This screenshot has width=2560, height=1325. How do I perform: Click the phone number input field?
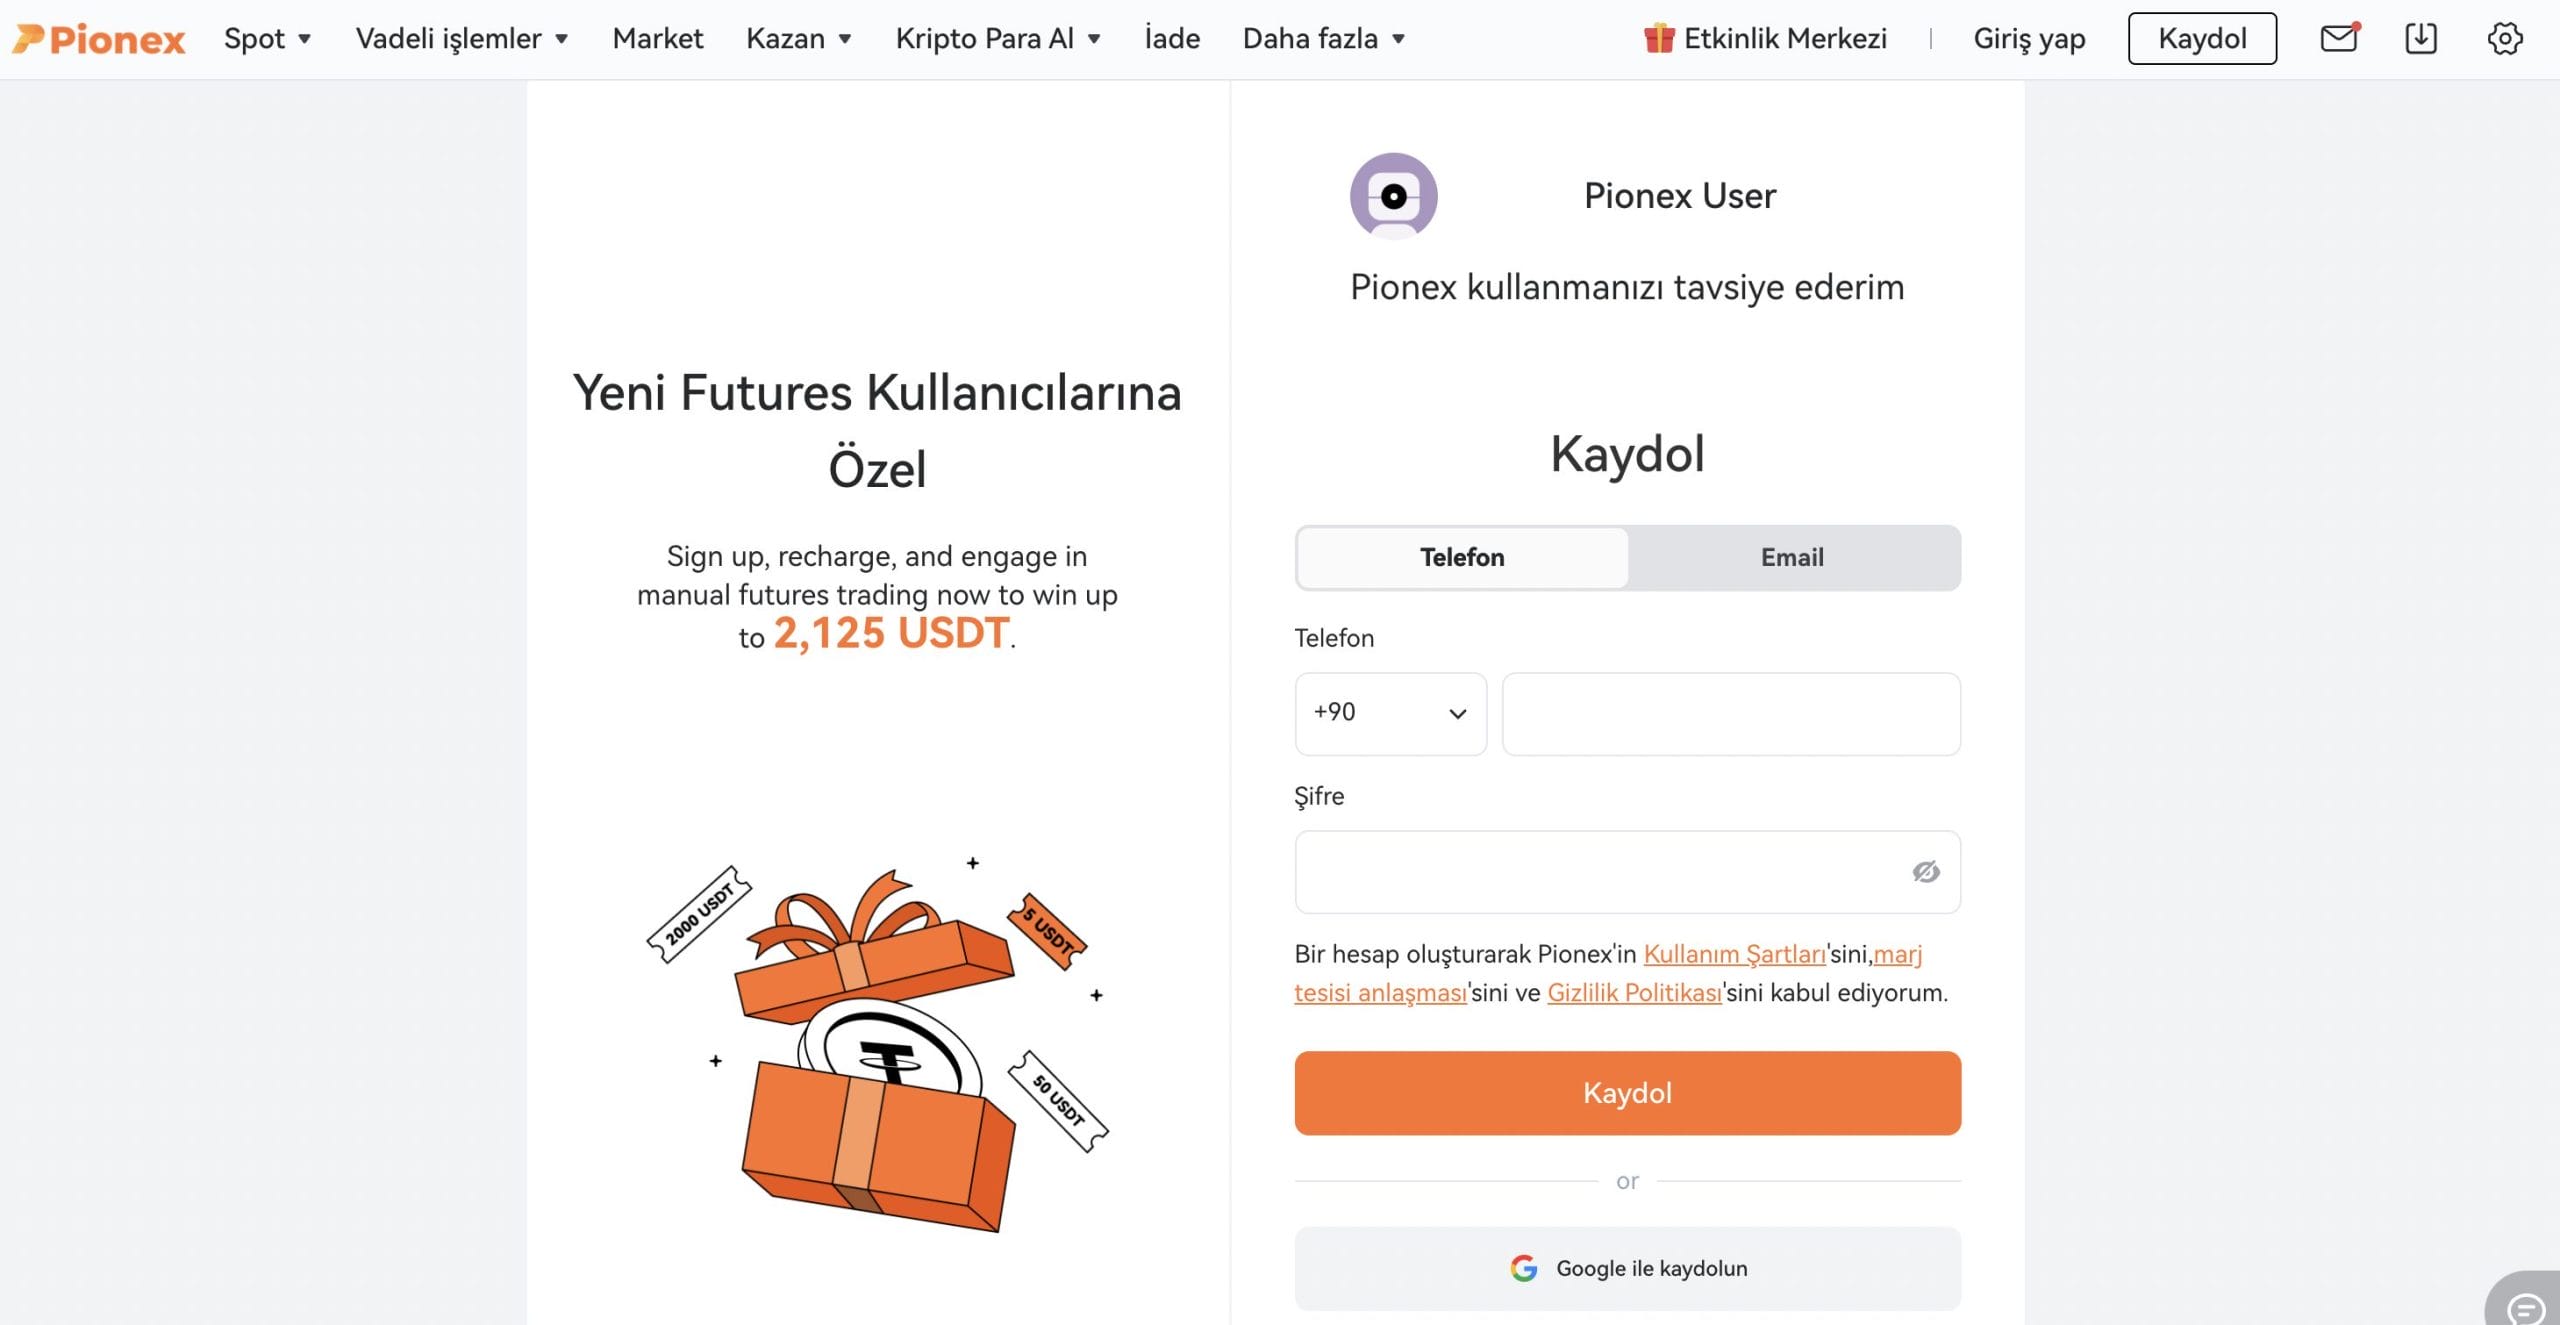[x=1730, y=713]
